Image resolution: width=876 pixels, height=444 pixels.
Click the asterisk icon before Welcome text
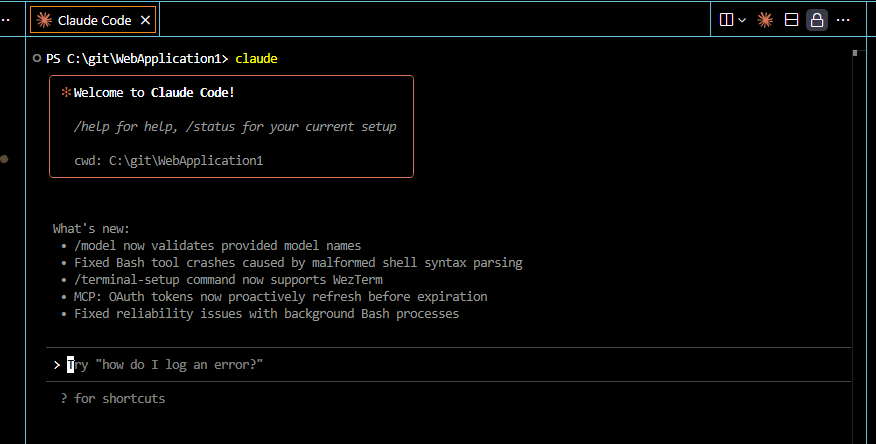coord(66,93)
